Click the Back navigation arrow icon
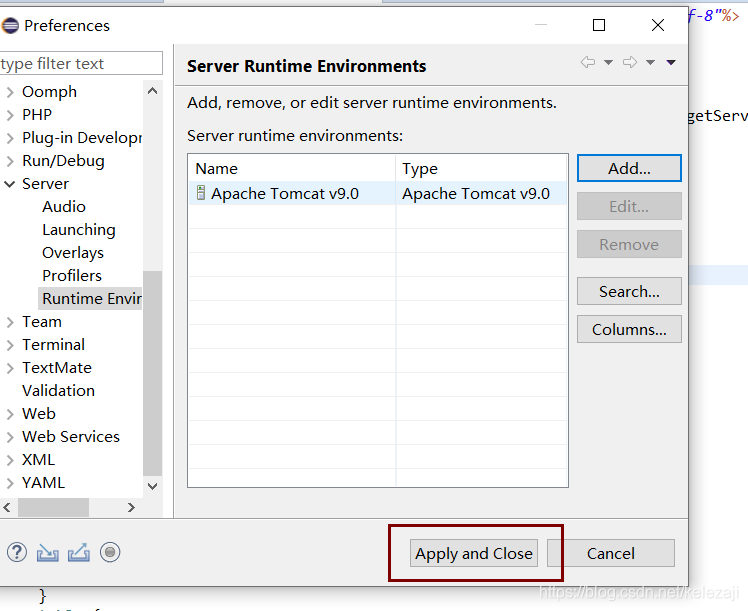Screen dimensions: 748x611 tap(588, 62)
